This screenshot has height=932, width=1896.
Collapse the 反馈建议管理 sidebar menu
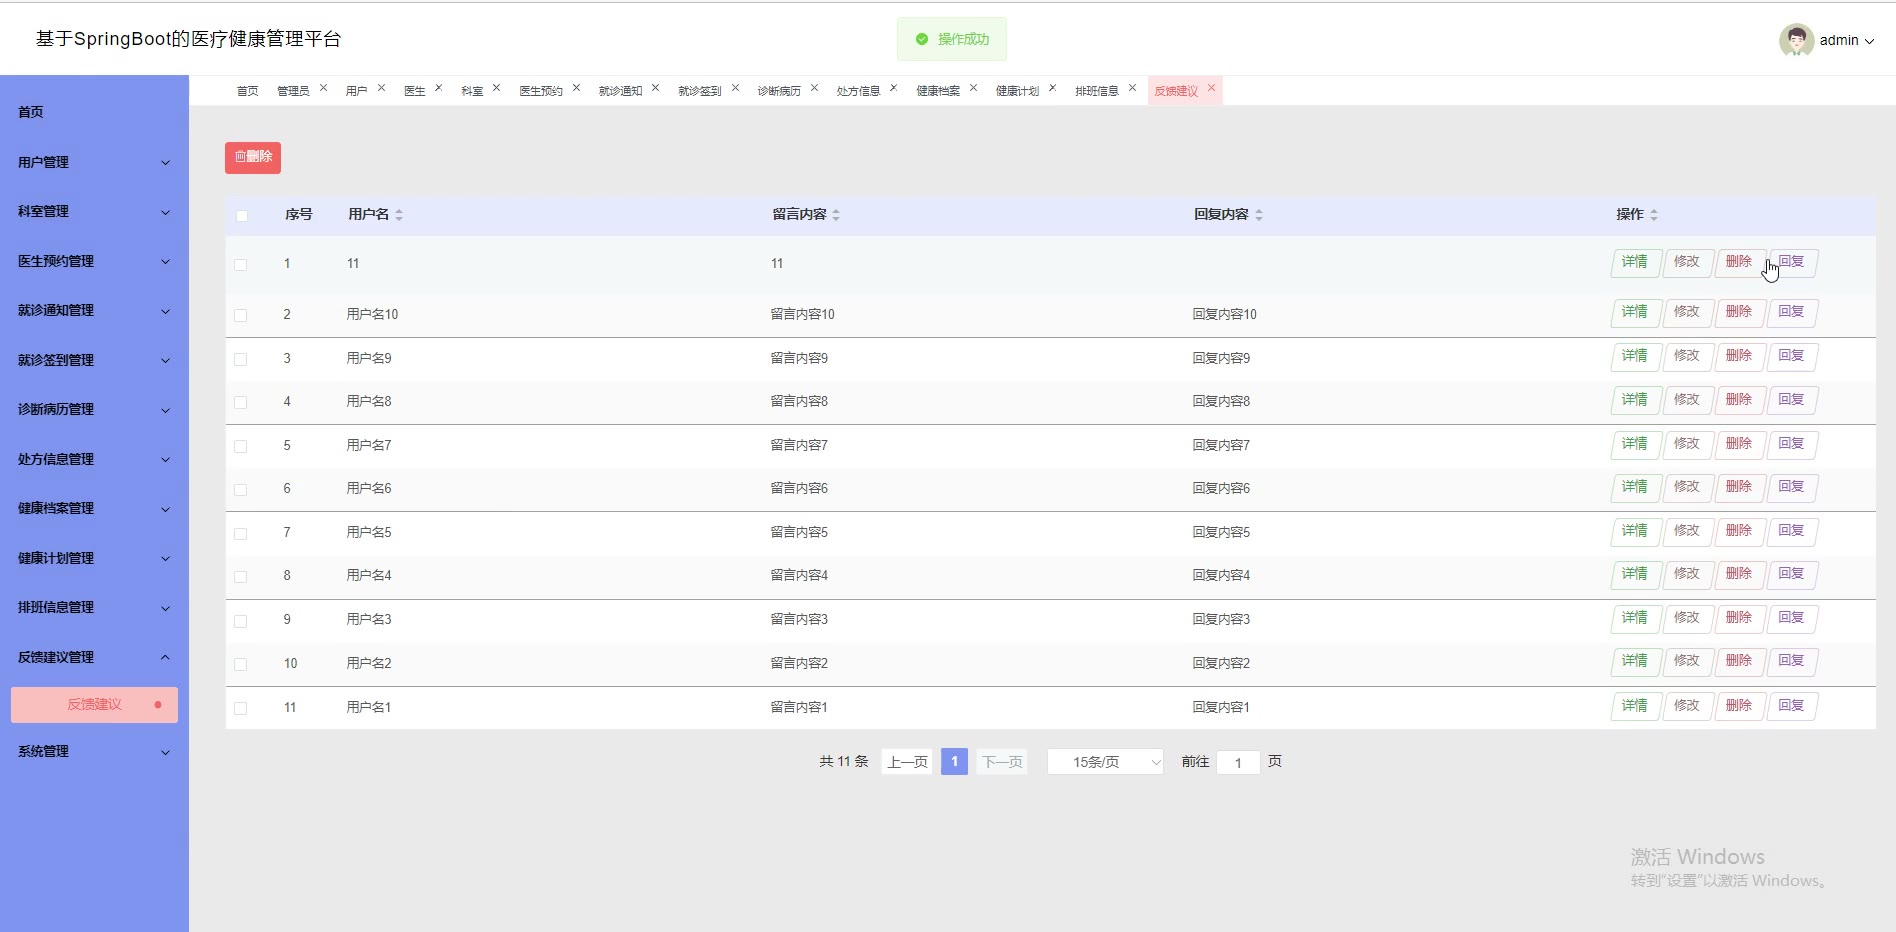click(94, 657)
